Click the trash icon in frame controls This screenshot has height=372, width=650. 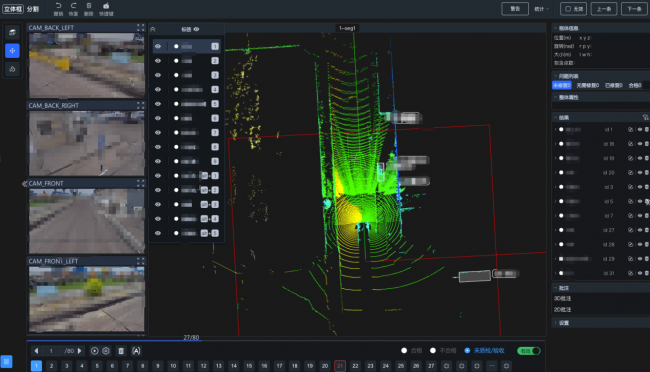point(121,351)
